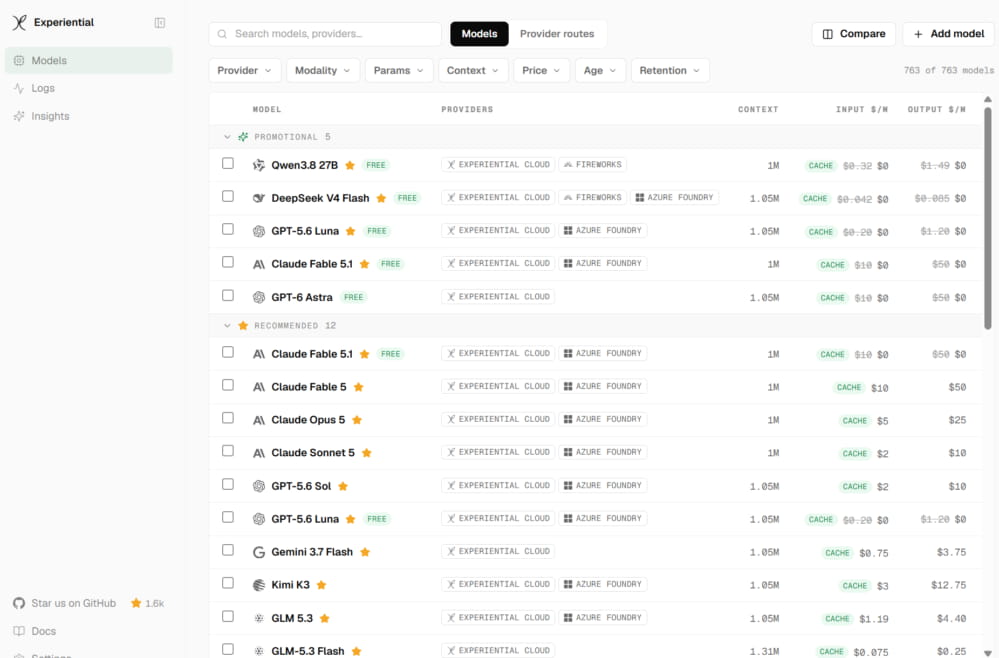Image resolution: width=999 pixels, height=658 pixels.
Task: Check the GPT-5.6 Sol row checkbox
Action: pos(227,484)
